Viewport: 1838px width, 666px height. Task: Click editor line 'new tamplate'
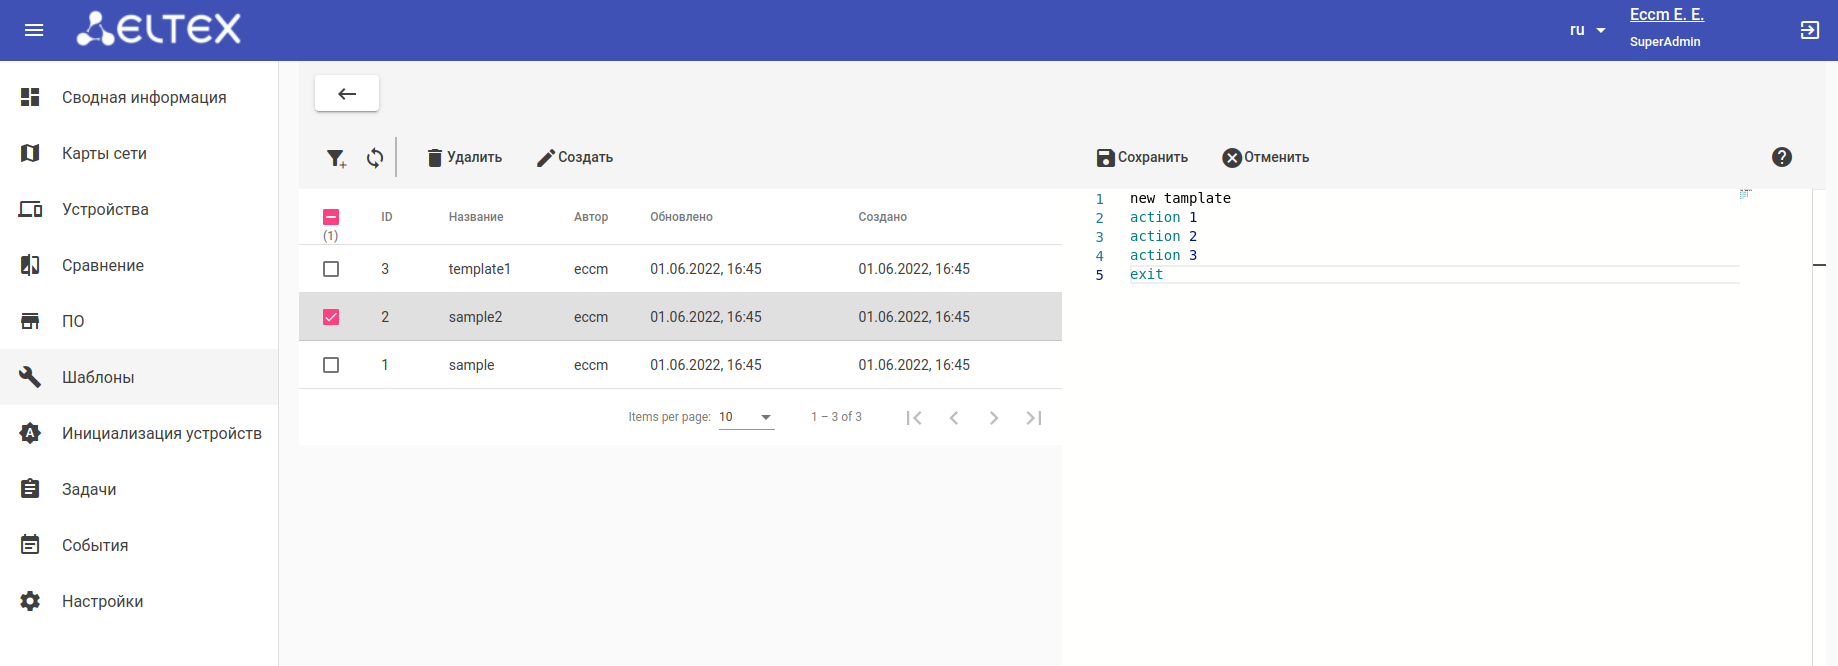1180,198
